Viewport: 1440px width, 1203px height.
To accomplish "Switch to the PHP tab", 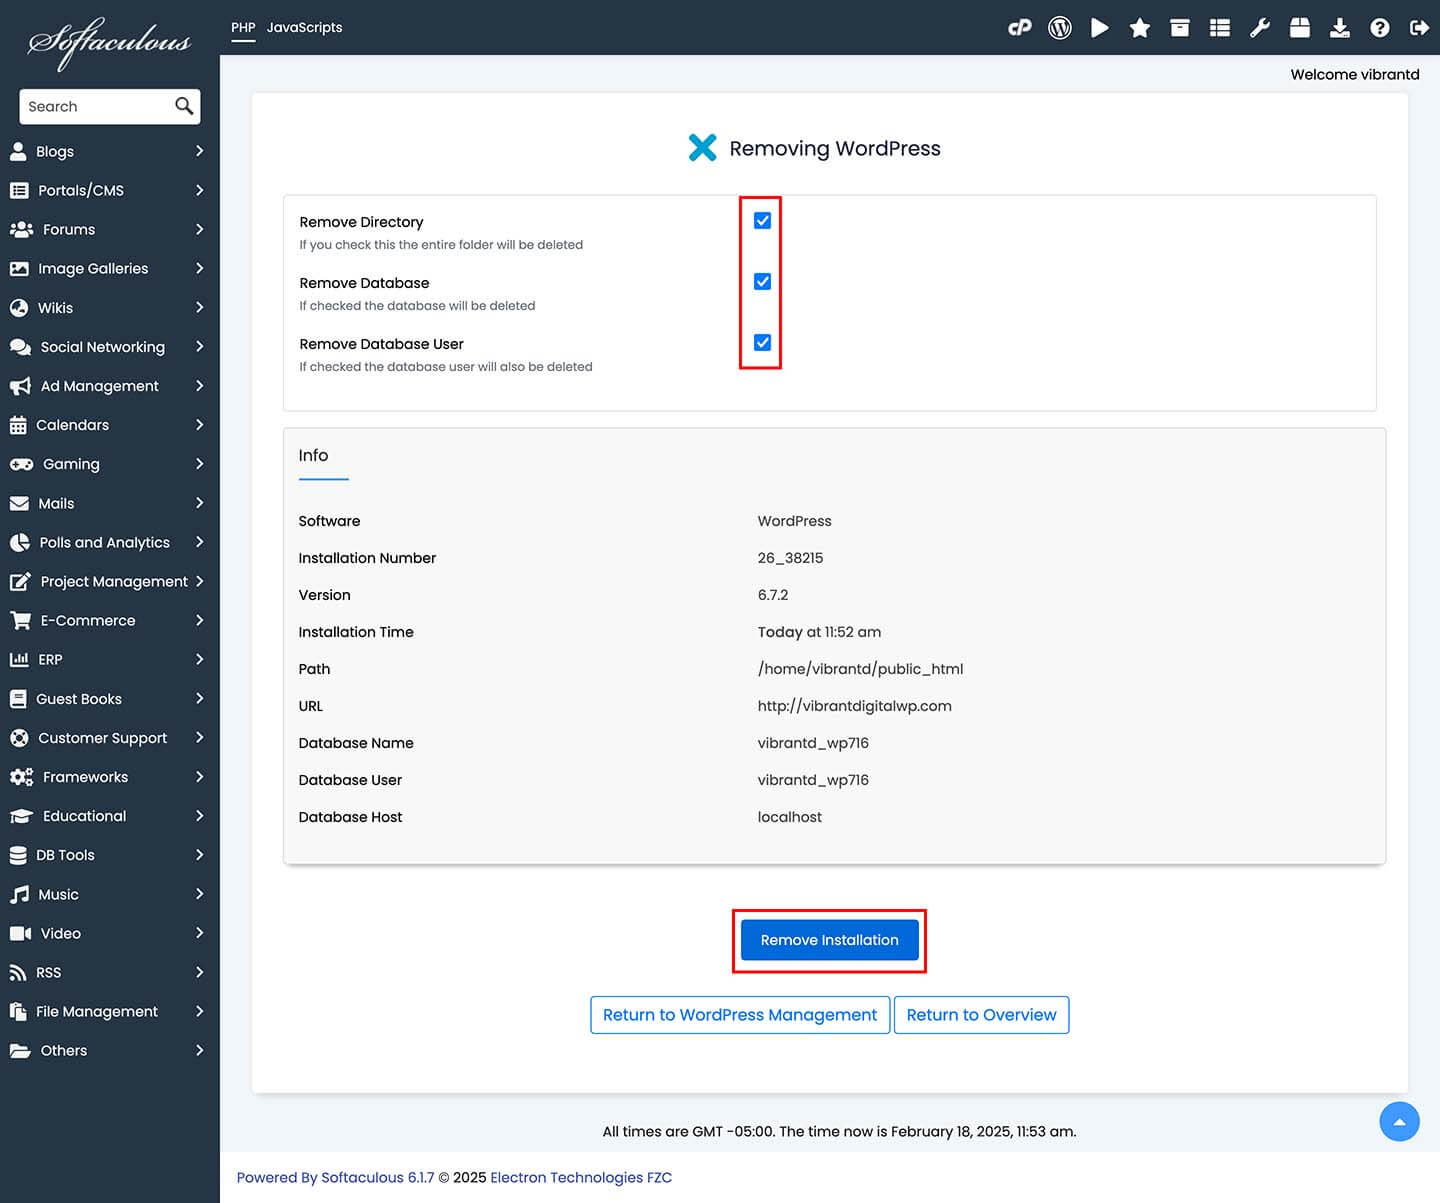I will click(x=243, y=27).
